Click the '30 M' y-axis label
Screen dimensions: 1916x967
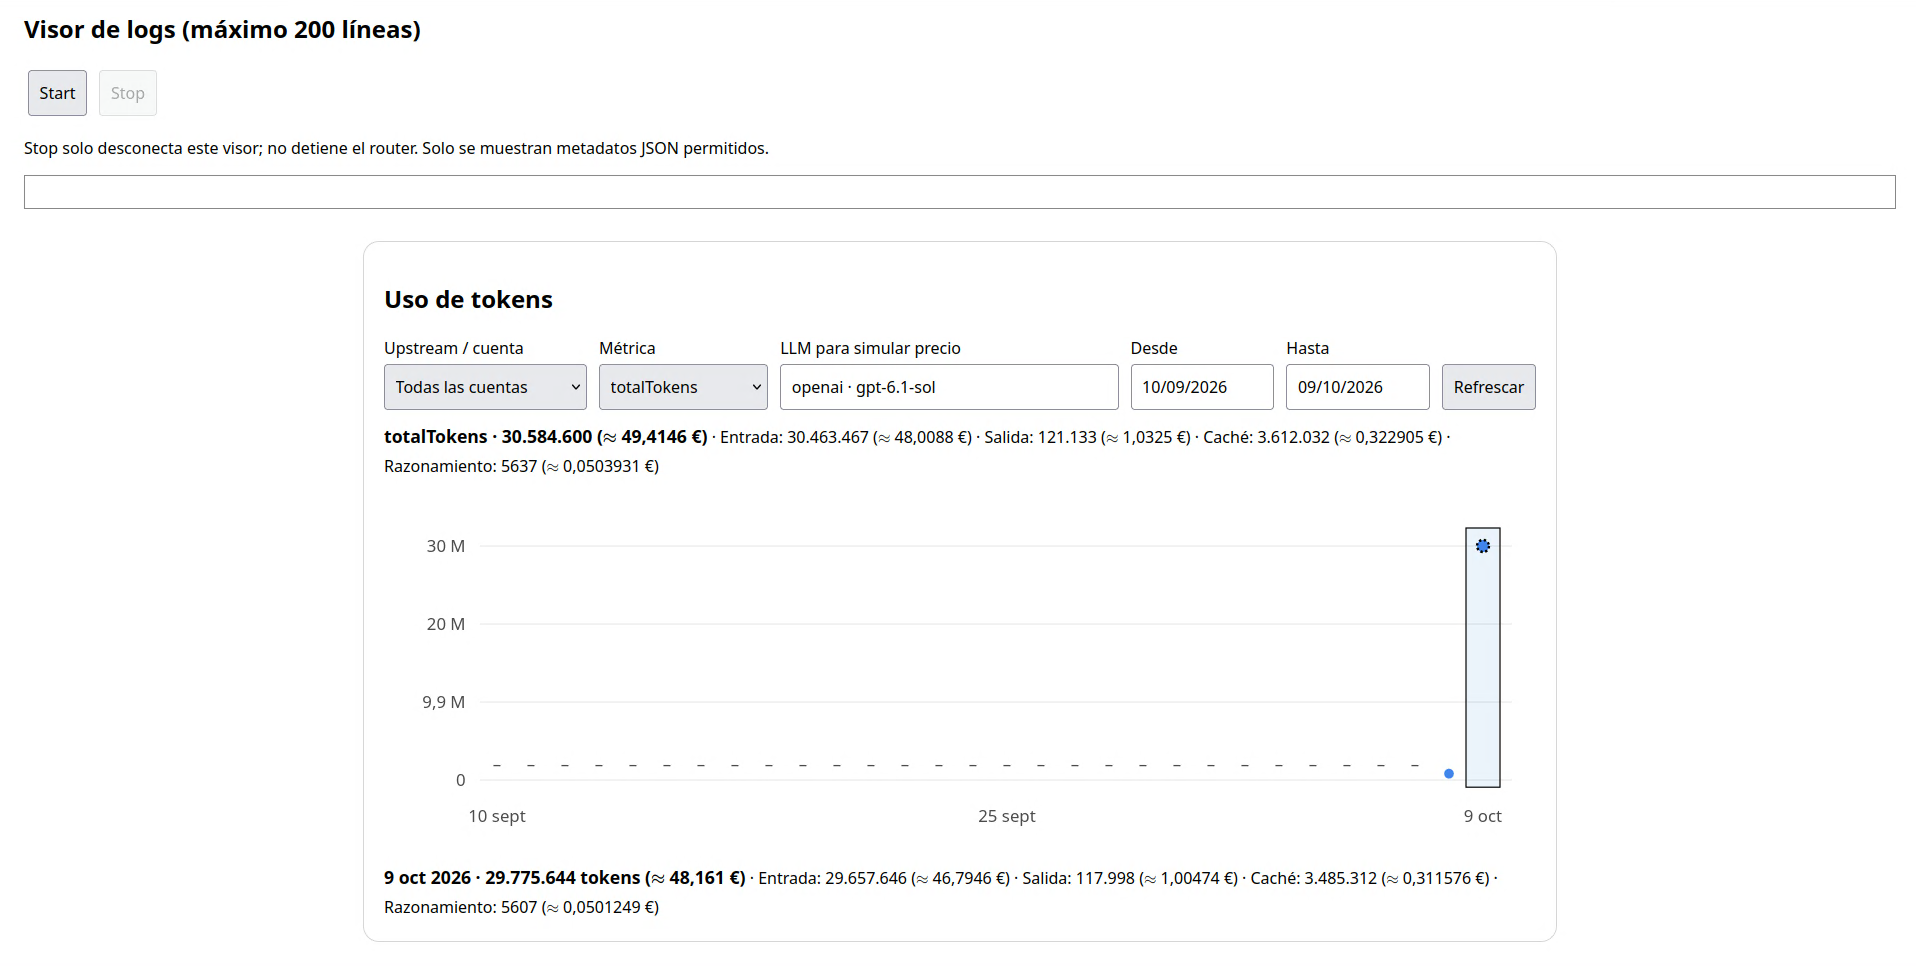pos(446,546)
